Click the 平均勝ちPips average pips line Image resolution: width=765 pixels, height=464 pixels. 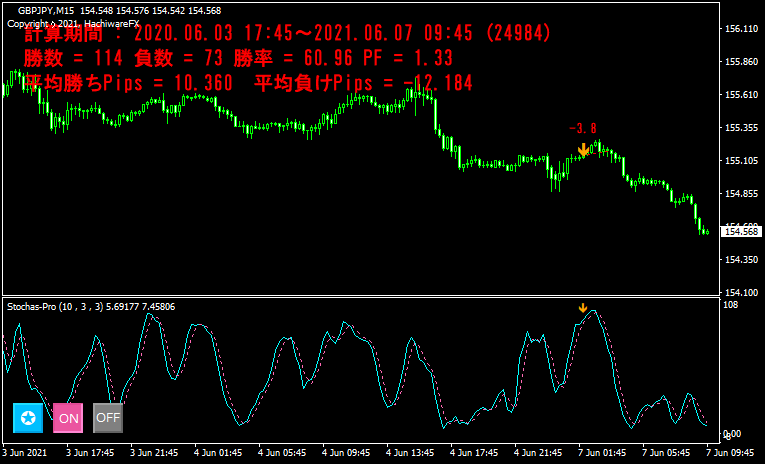coord(248,83)
